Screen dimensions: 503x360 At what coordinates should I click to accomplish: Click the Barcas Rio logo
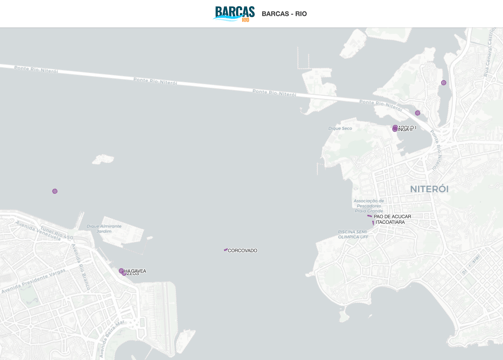pos(234,14)
